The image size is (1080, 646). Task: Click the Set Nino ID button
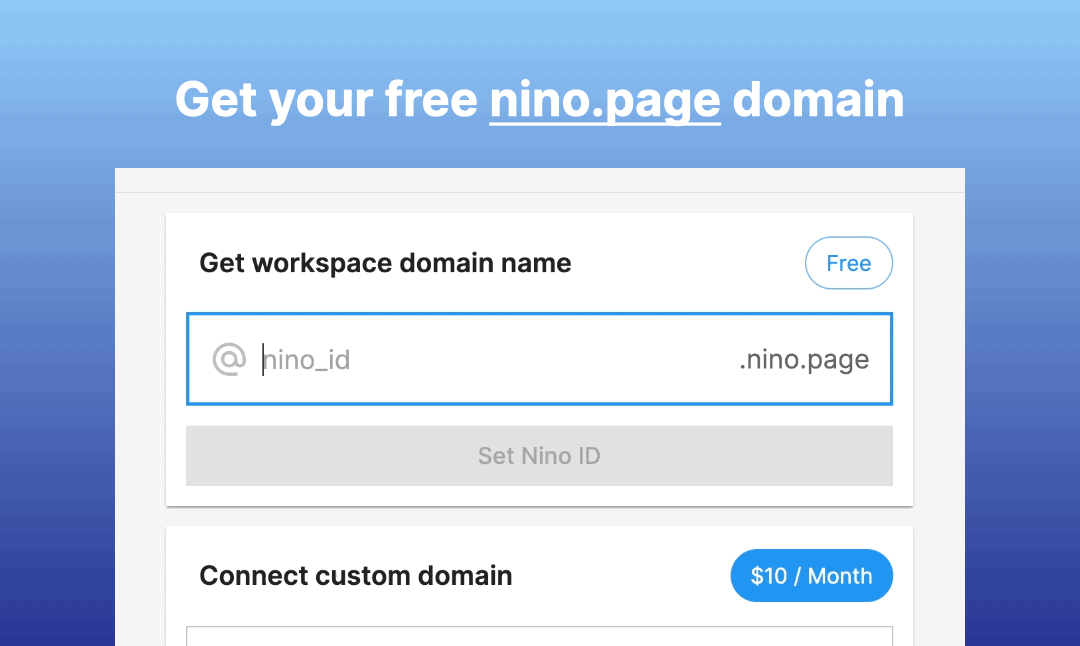[539, 456]
